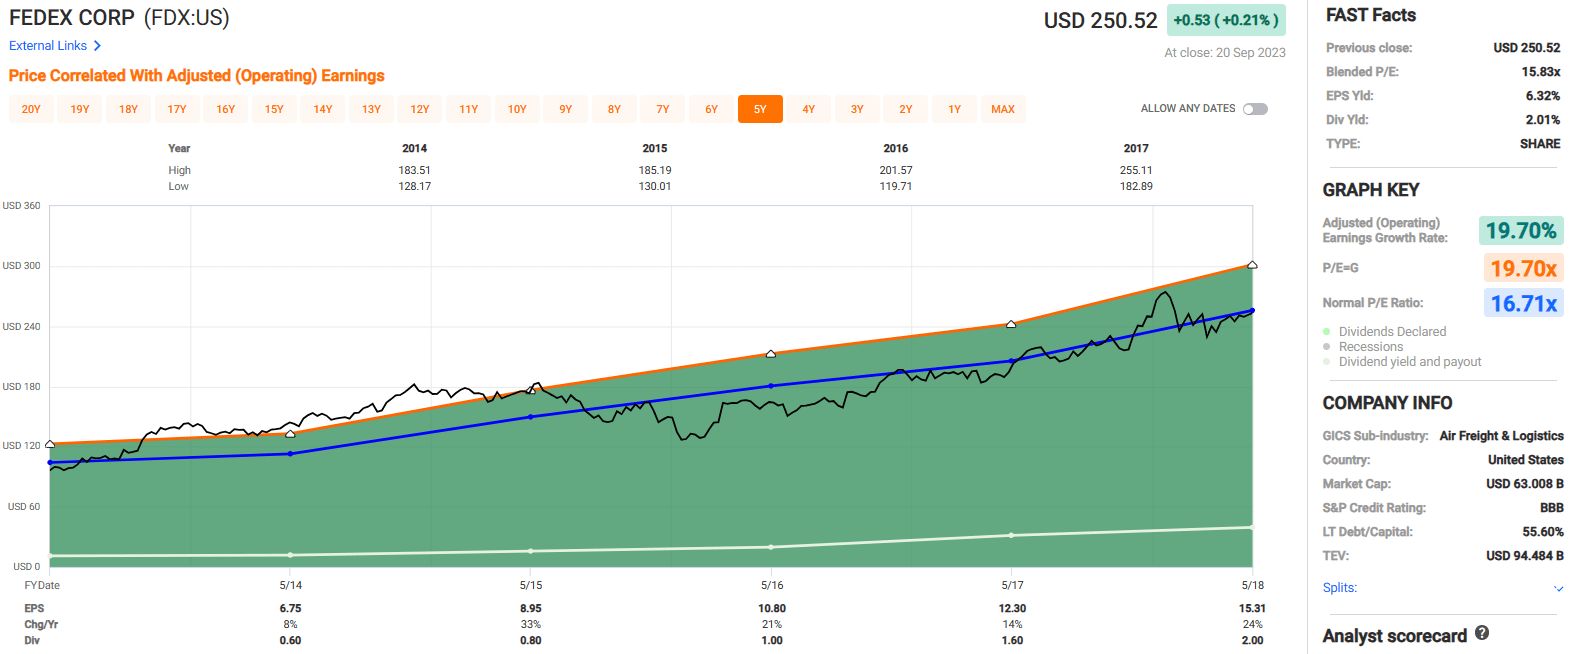Click the orange 19.70x P/E=G box
This screenshot has width=1575, height=654.
click(1523, 268)
